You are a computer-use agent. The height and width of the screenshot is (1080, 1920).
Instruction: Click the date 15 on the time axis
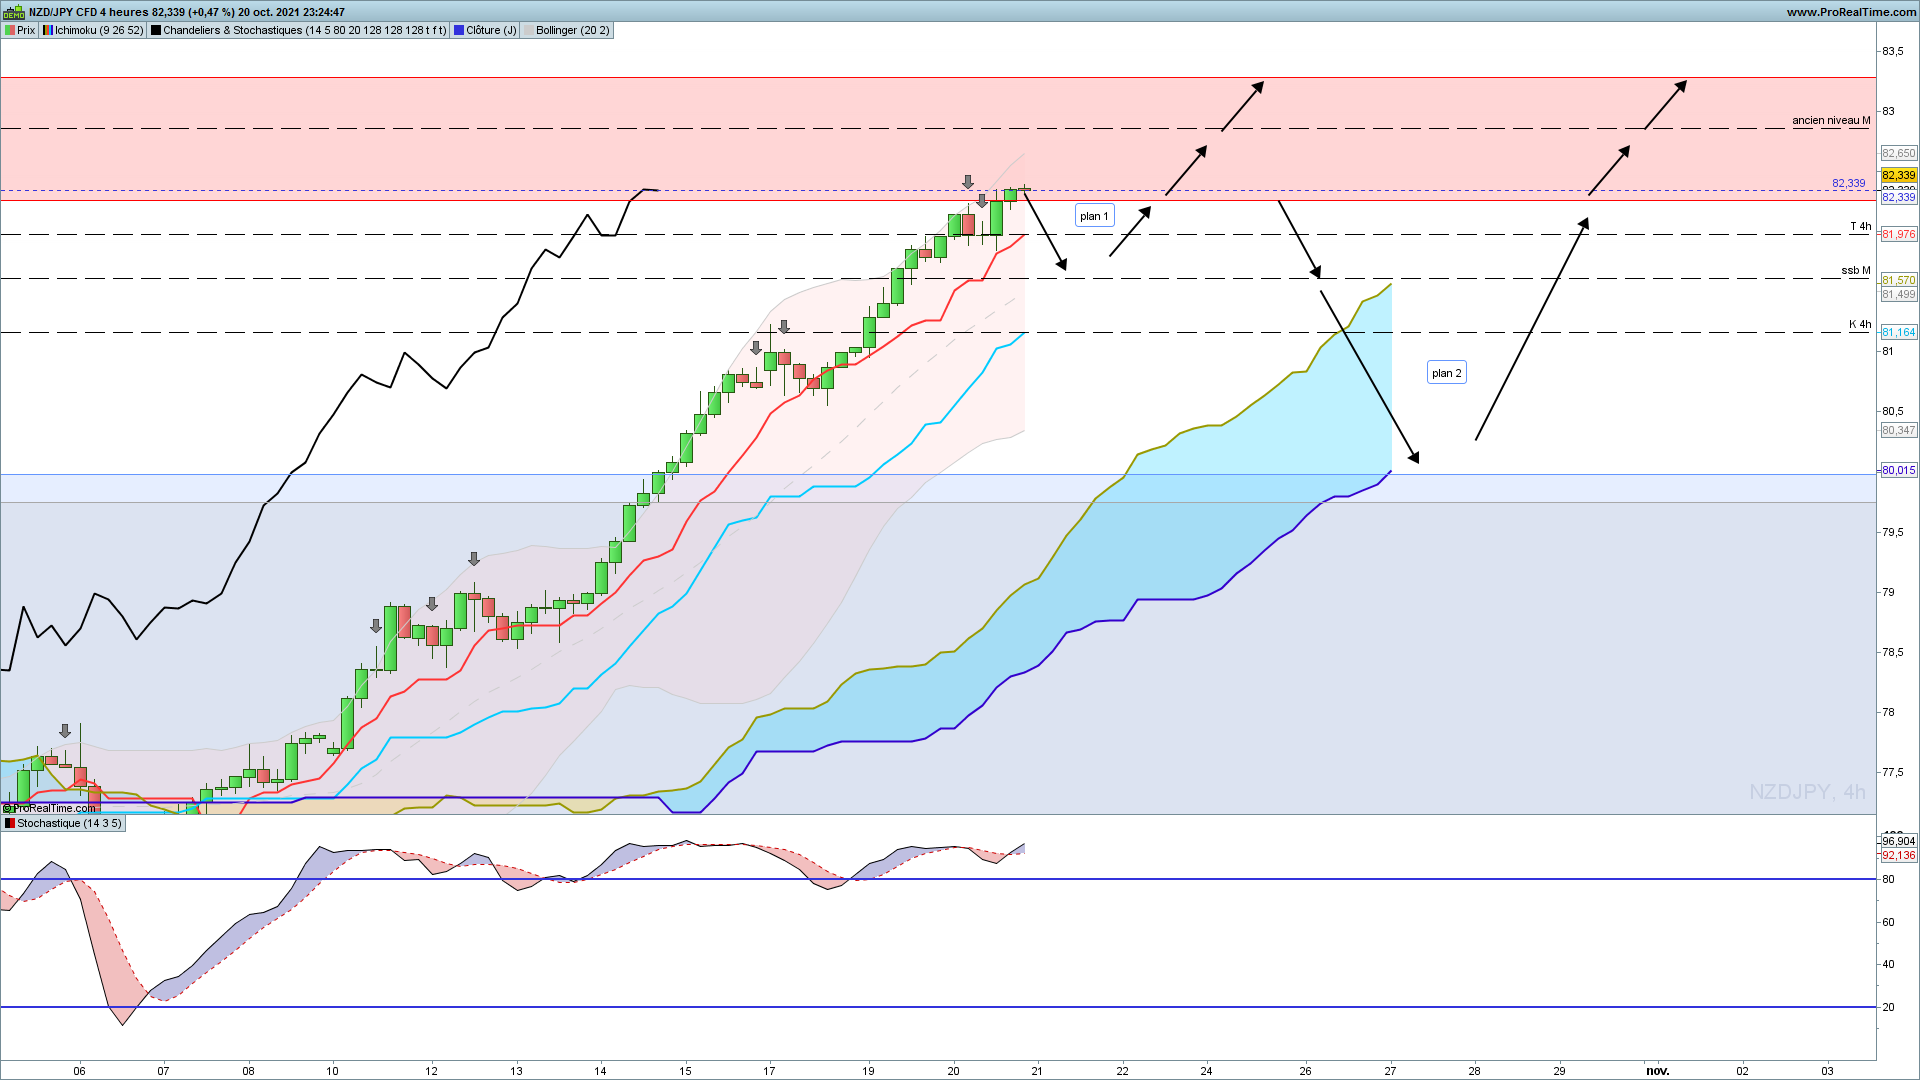pyautogui.click(x=685, y=1071)
